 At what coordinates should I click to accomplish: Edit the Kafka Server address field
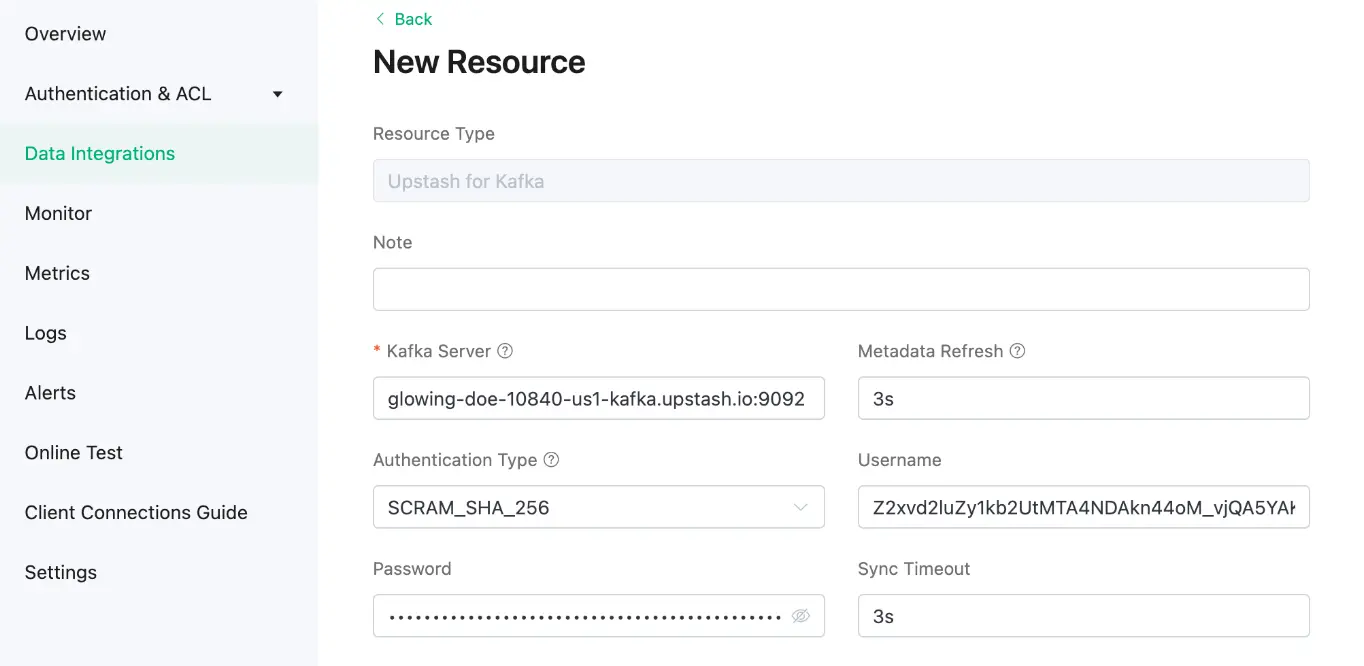(598, 398)
